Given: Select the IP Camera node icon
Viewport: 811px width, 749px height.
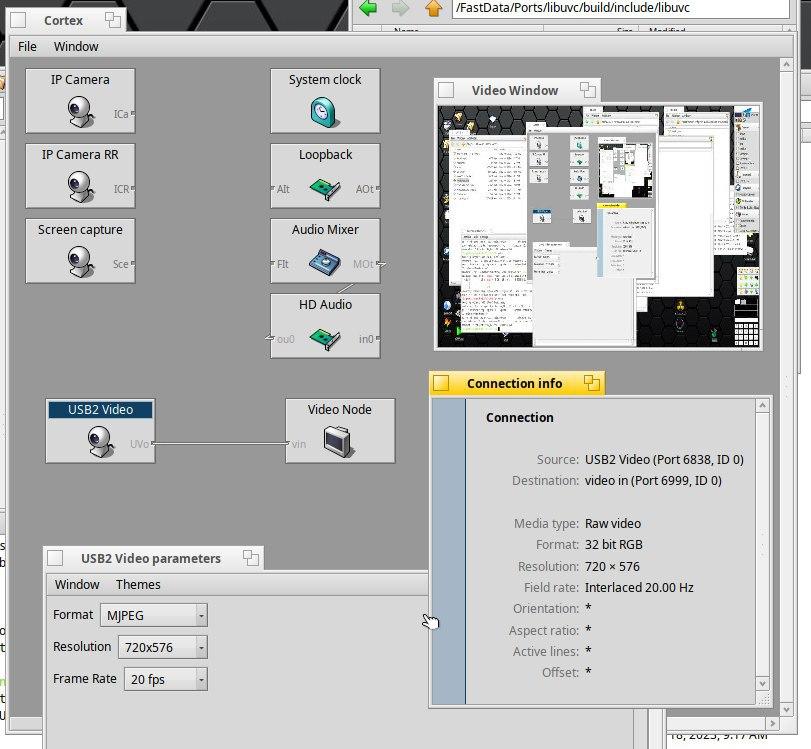Looking at the screenshot, I should (80, 110).
